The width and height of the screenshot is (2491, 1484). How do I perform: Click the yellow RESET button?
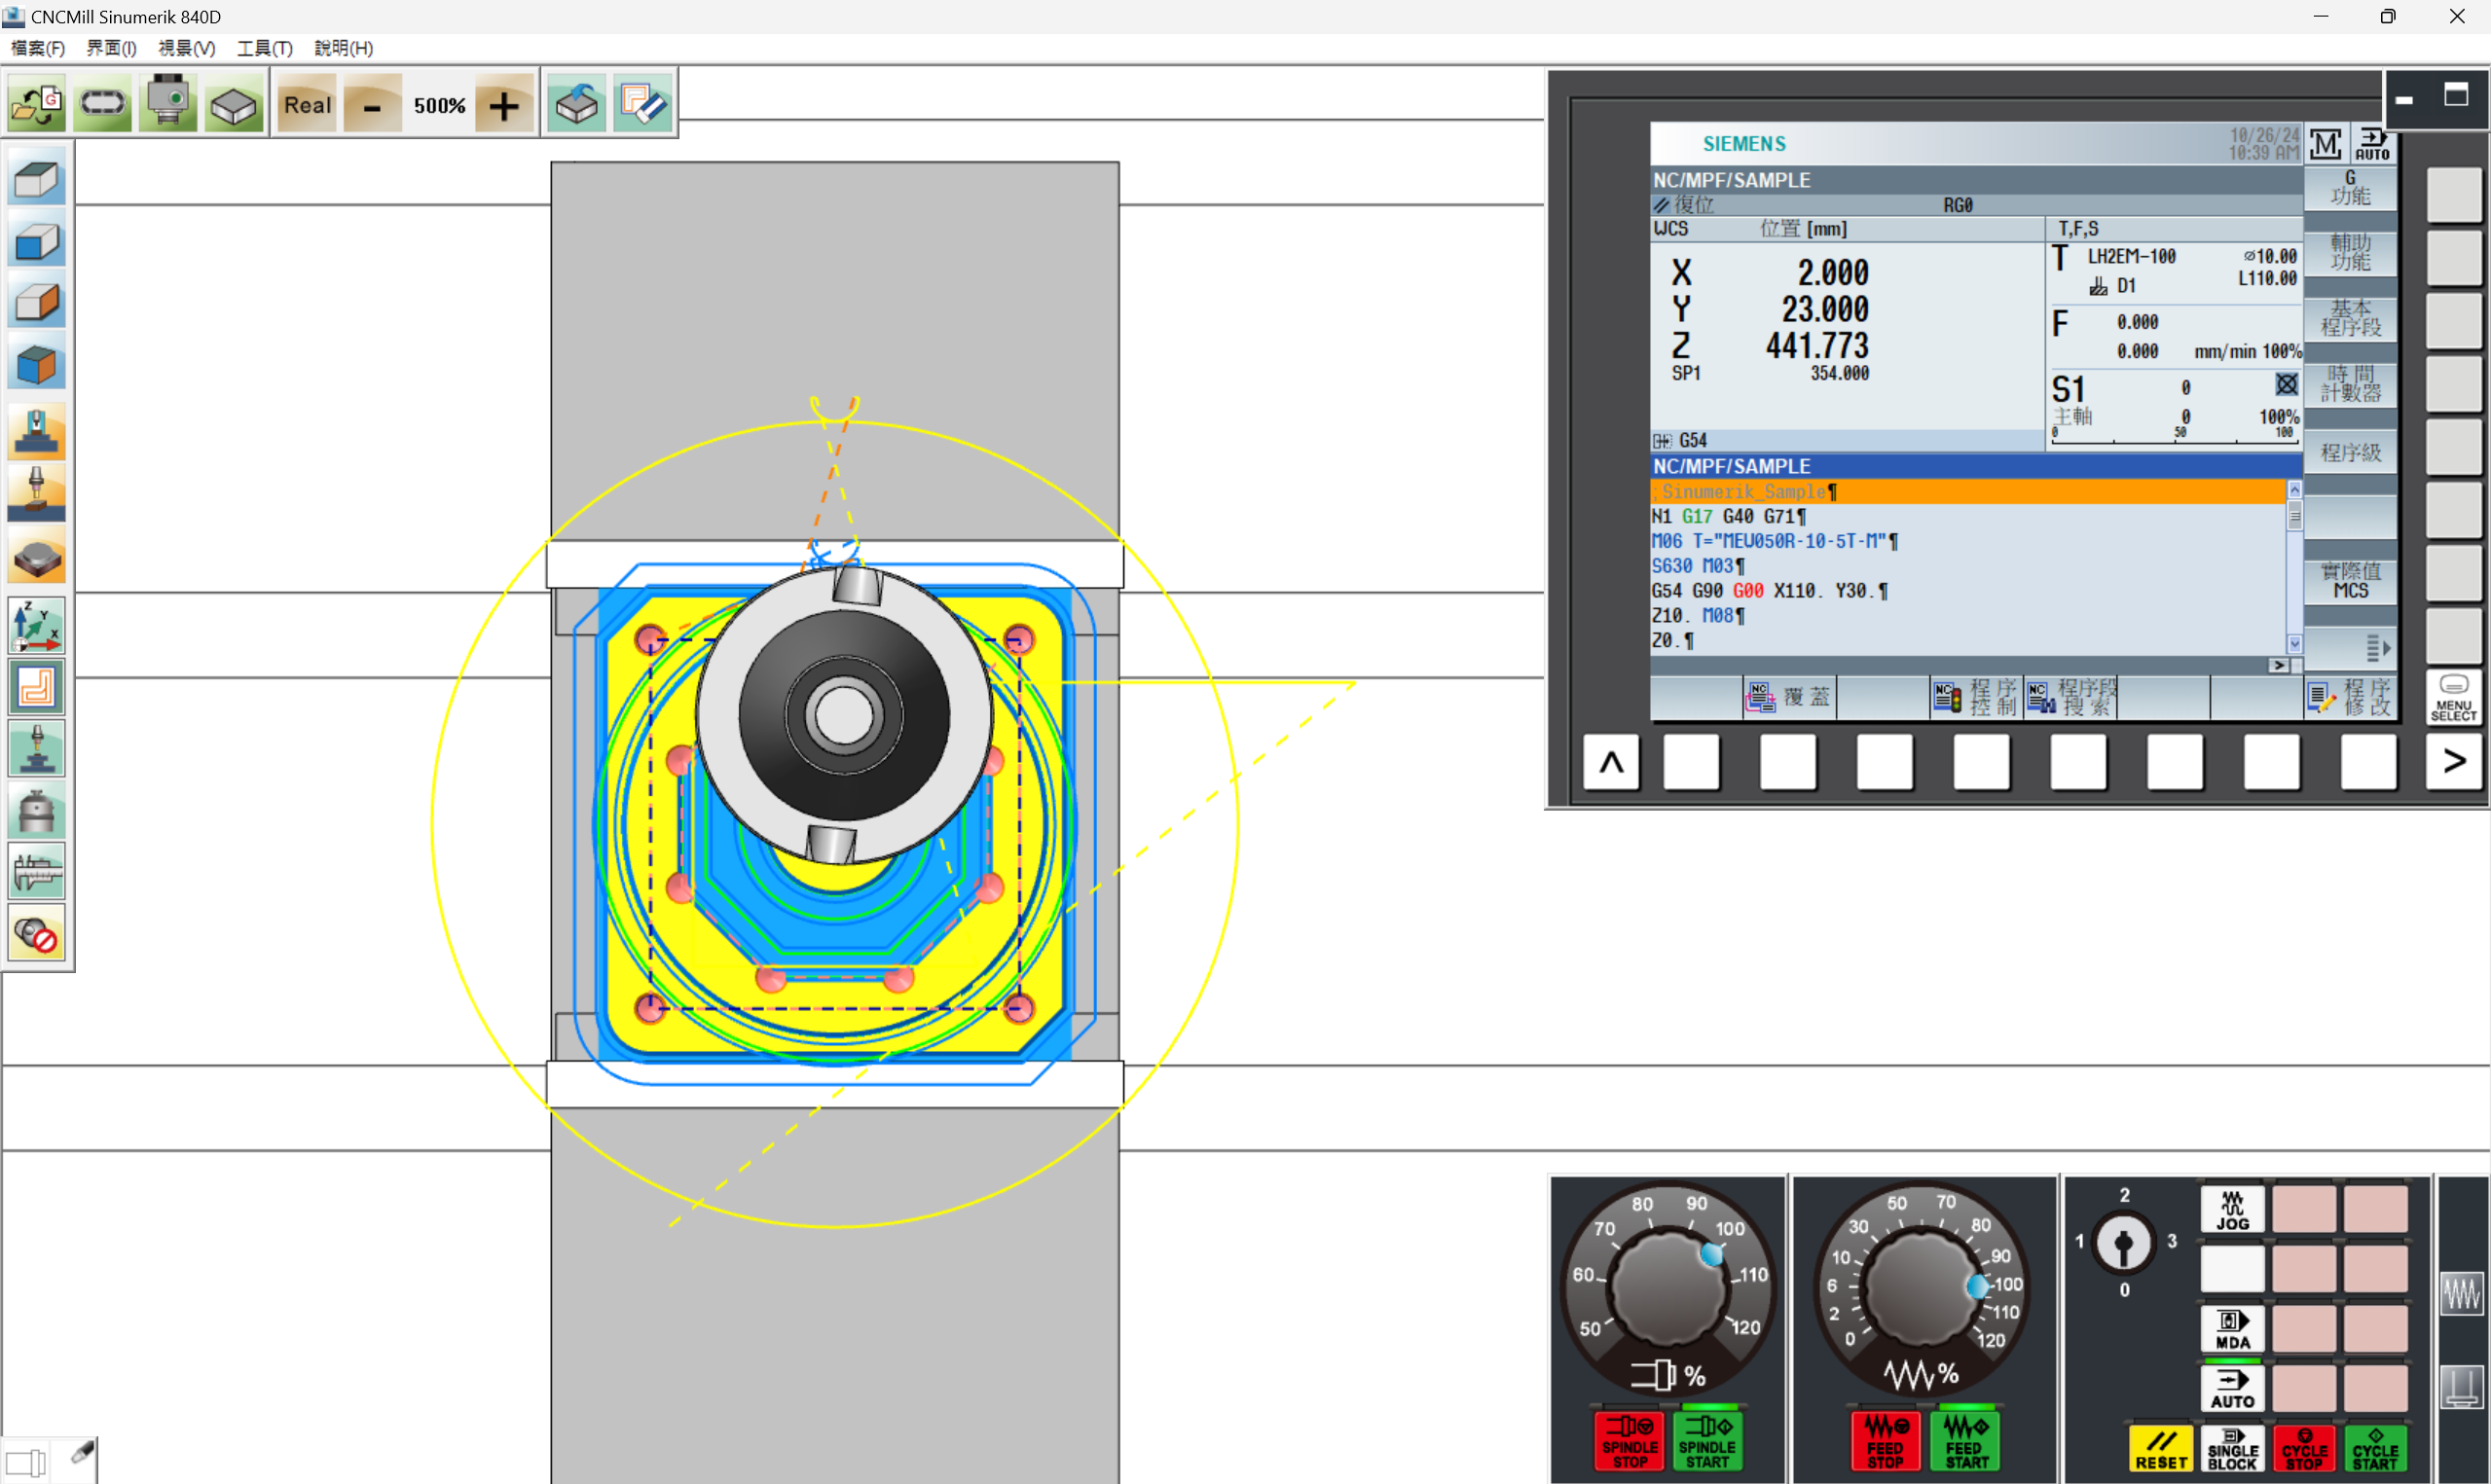coord(2161,1448)
